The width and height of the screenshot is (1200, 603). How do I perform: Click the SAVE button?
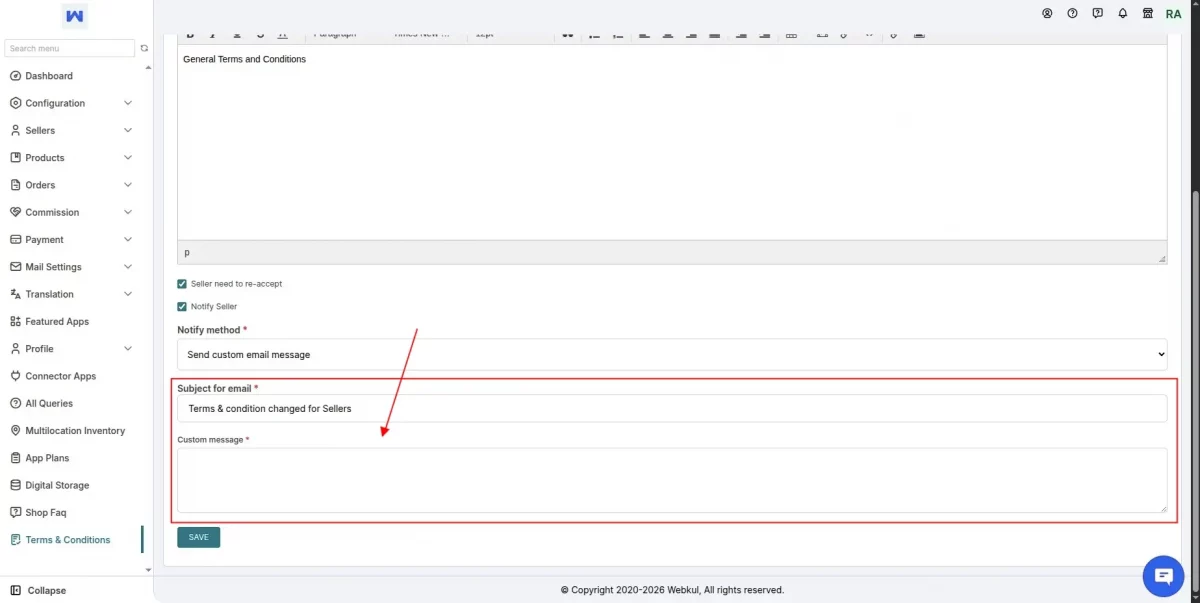click(x=198, y=537)
